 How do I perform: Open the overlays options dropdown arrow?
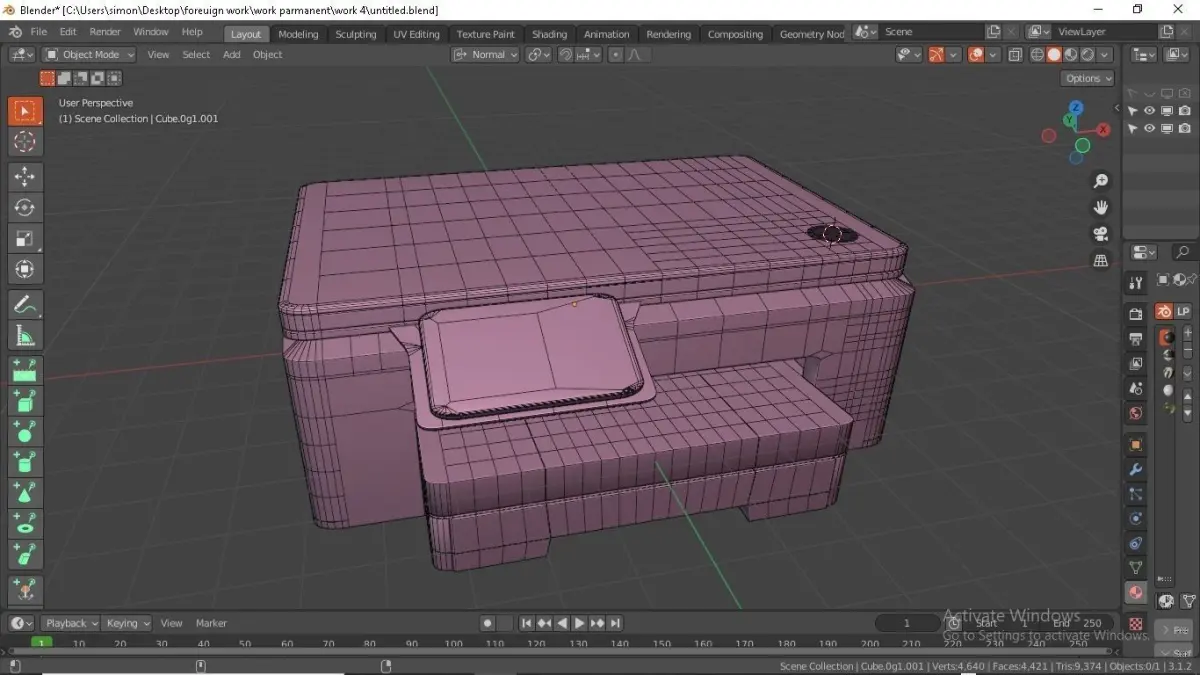coord(994,55)
